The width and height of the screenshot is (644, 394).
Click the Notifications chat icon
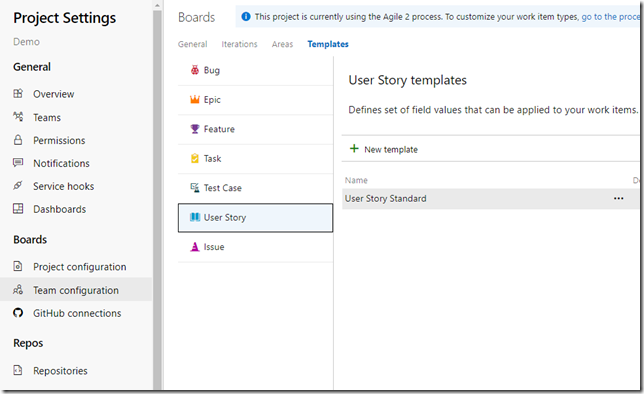[18, 163]
